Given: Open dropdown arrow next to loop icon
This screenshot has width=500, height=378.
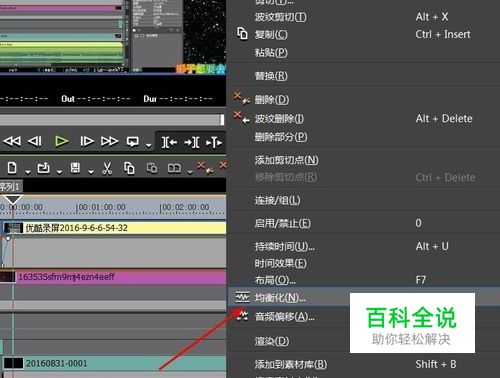Looking at the screenshot, I should click(x=149, y=145).
